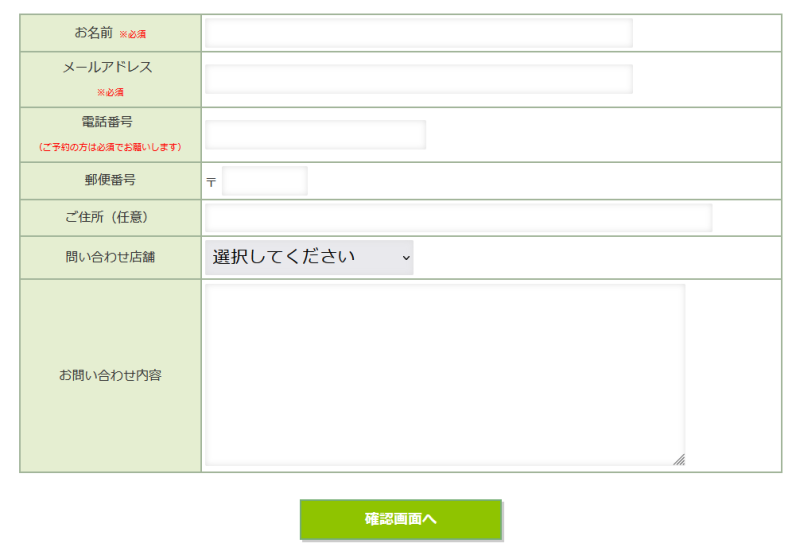Image resolution: width=800 pixels, height=551 pixels.
Task: Click the red ※必須 mark beside お名前
Action: [133, 35]
